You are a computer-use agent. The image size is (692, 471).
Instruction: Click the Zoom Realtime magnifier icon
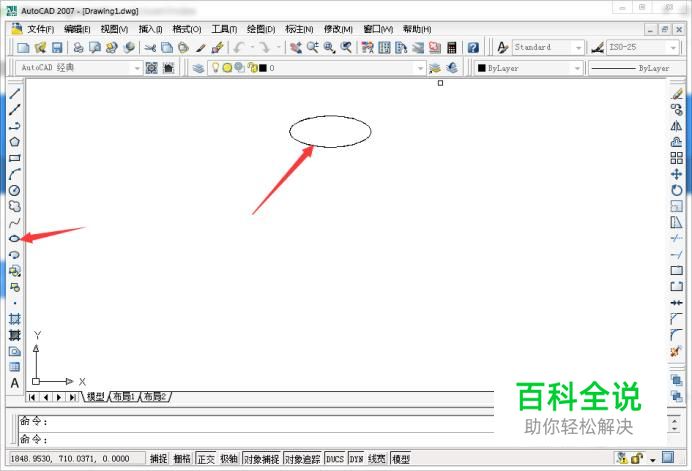[x=312, y=47]
